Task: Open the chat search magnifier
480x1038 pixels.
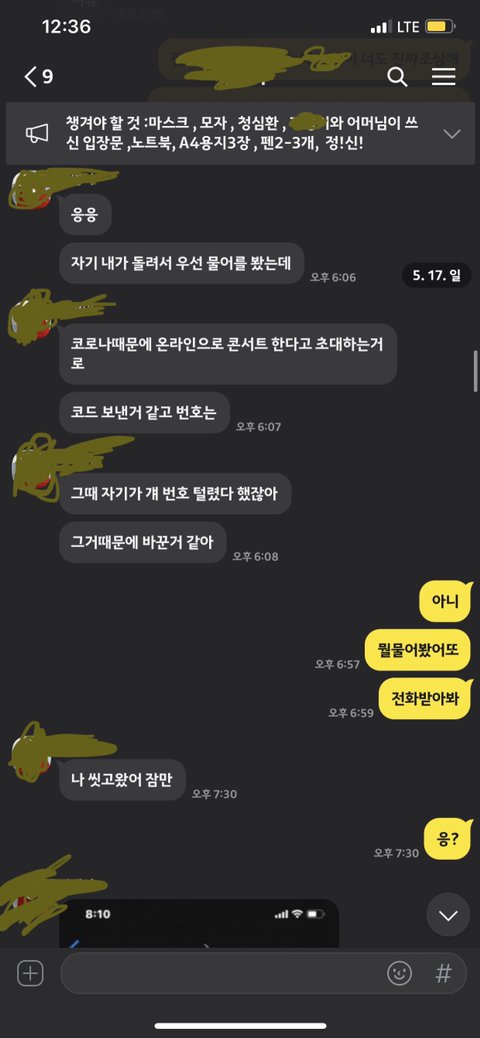Action: click(x=397, y=77)
